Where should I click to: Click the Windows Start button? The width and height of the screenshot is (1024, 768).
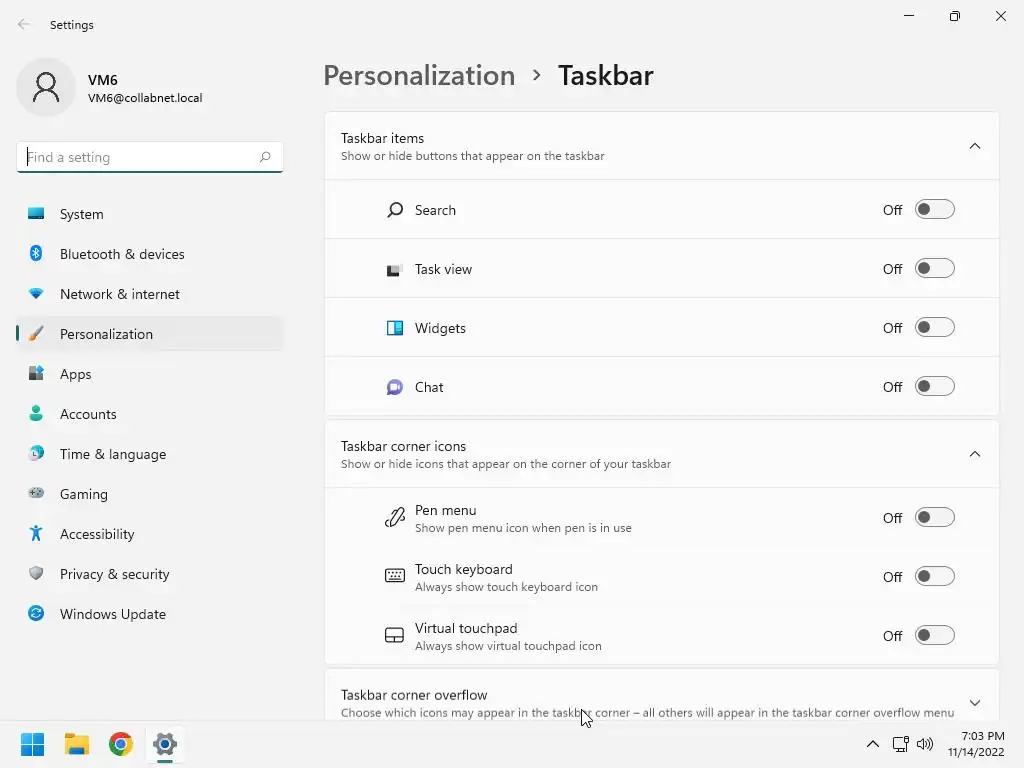33,744
